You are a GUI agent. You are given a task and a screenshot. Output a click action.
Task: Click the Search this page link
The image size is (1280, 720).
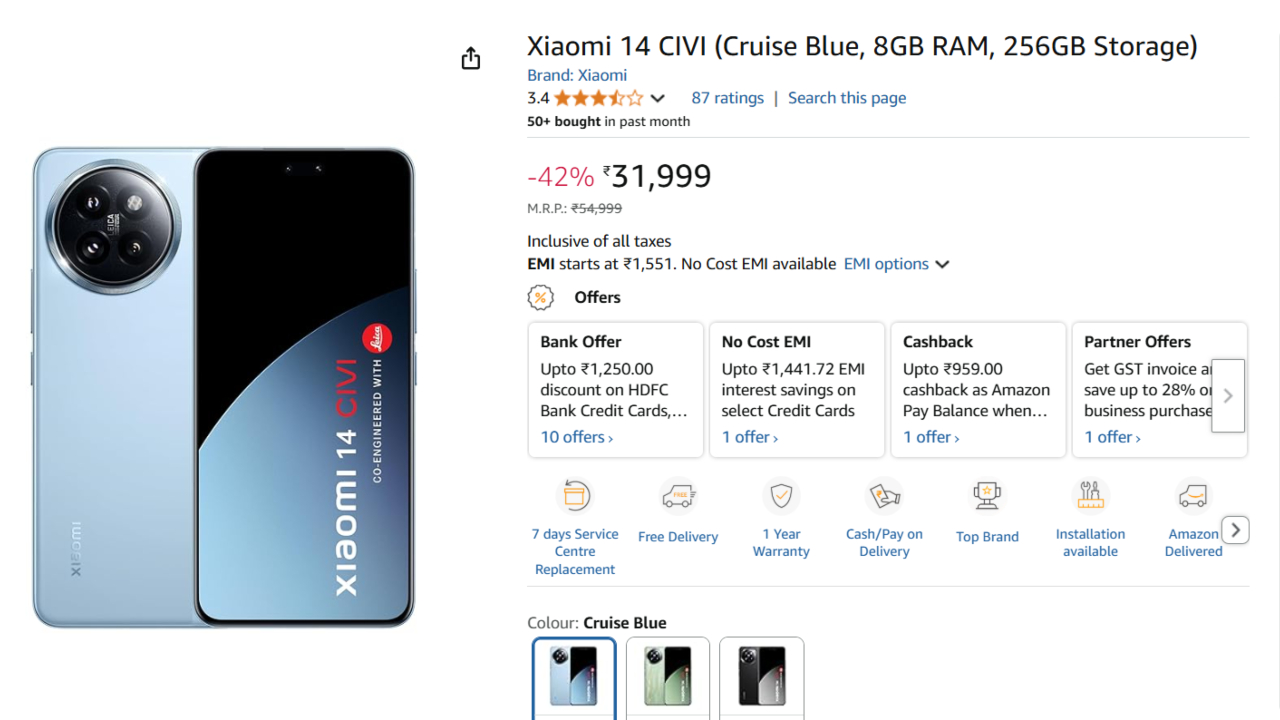847,98
